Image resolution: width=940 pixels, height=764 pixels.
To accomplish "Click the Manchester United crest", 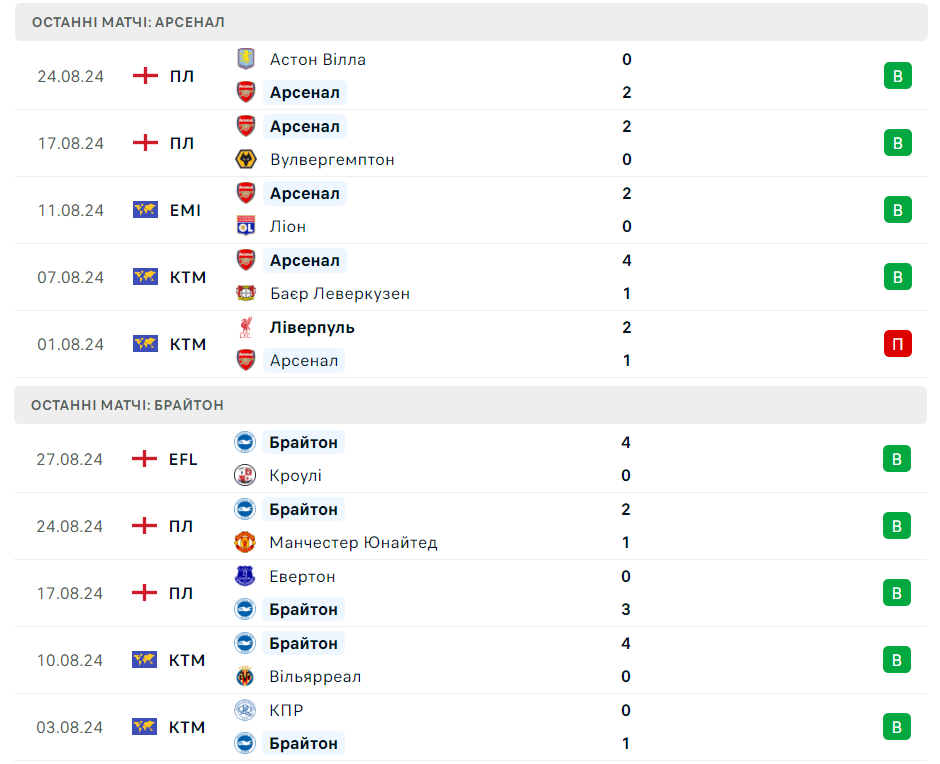I will coord(245,542).
